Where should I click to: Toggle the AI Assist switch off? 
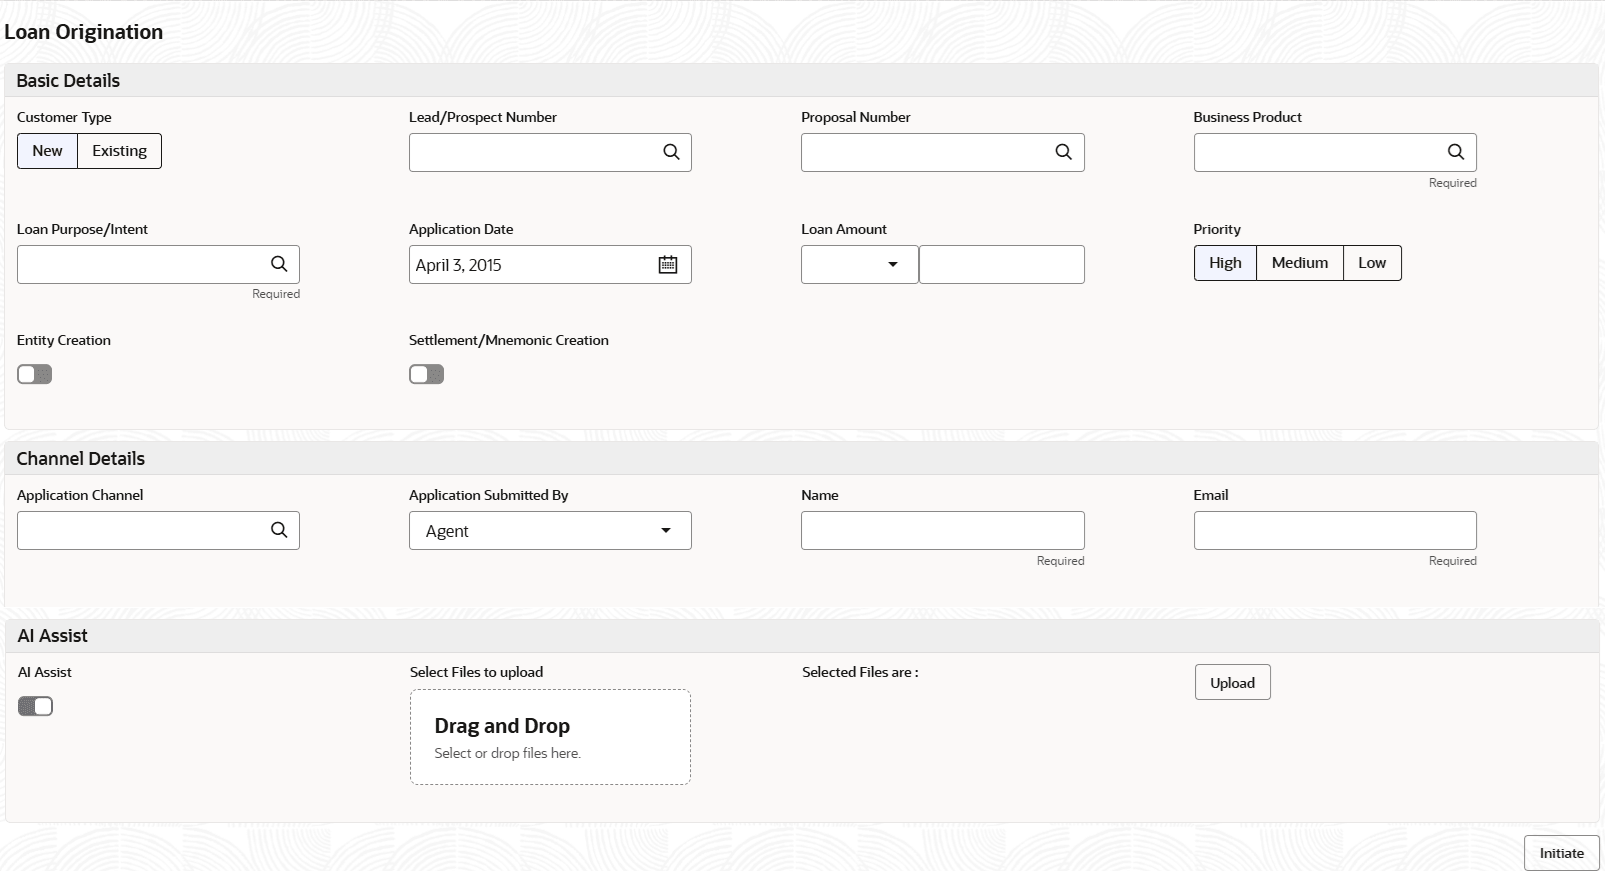pyautogui.click(x=36, y=706)
